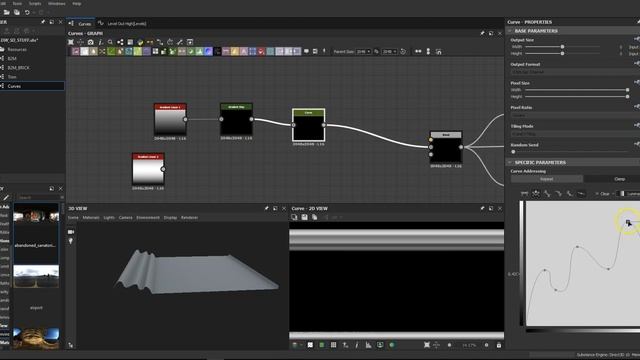This screenshot has width=640, height=360.
Task: Pin the Curves GRAPH panel
Action: click(482, 33)
